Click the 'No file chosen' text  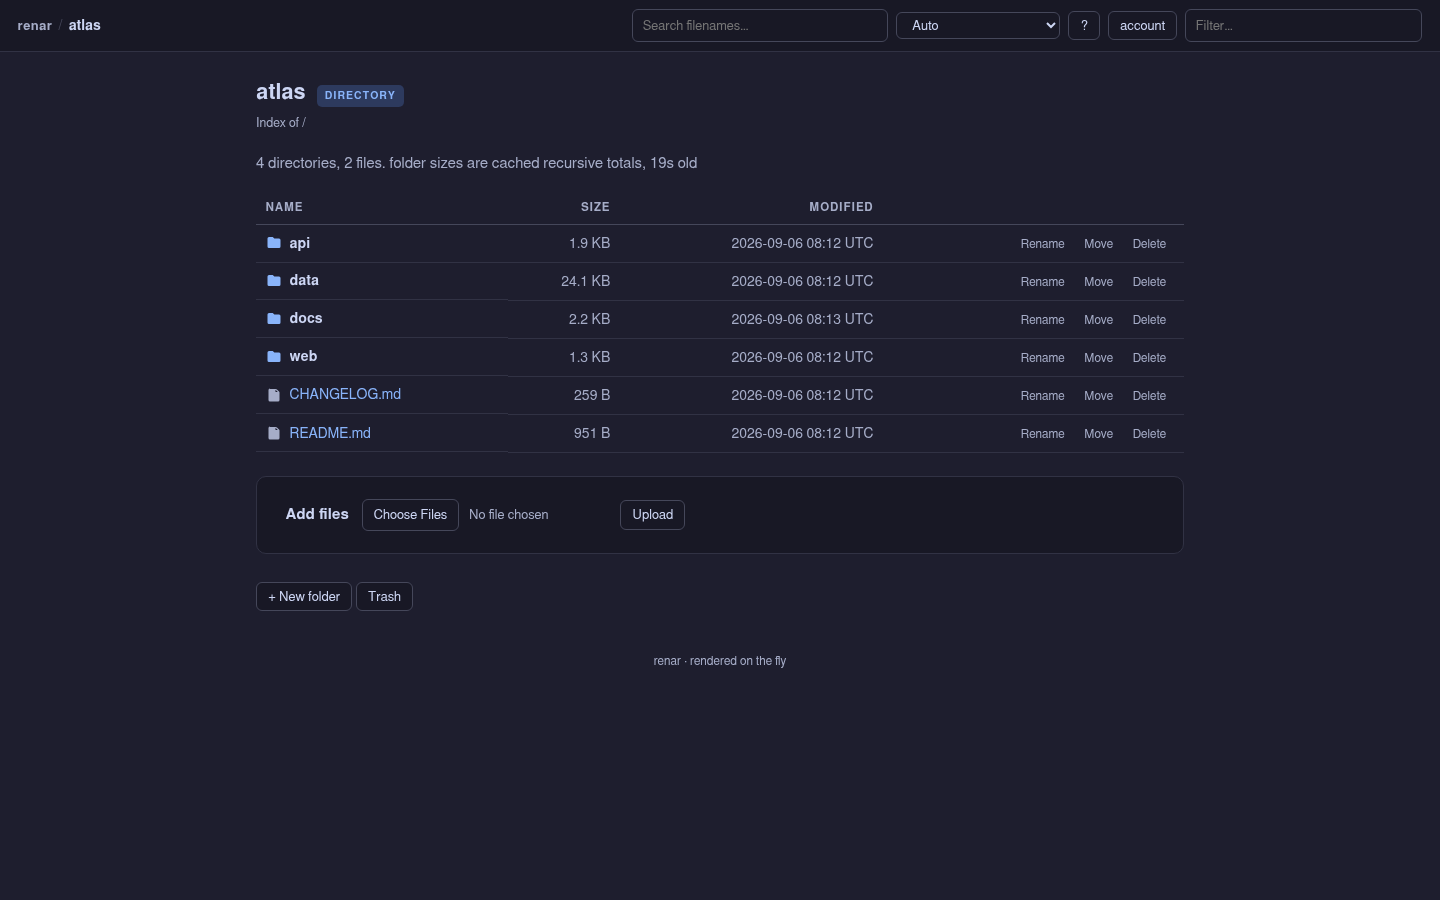pyautogui.click(x=509, y=515)
